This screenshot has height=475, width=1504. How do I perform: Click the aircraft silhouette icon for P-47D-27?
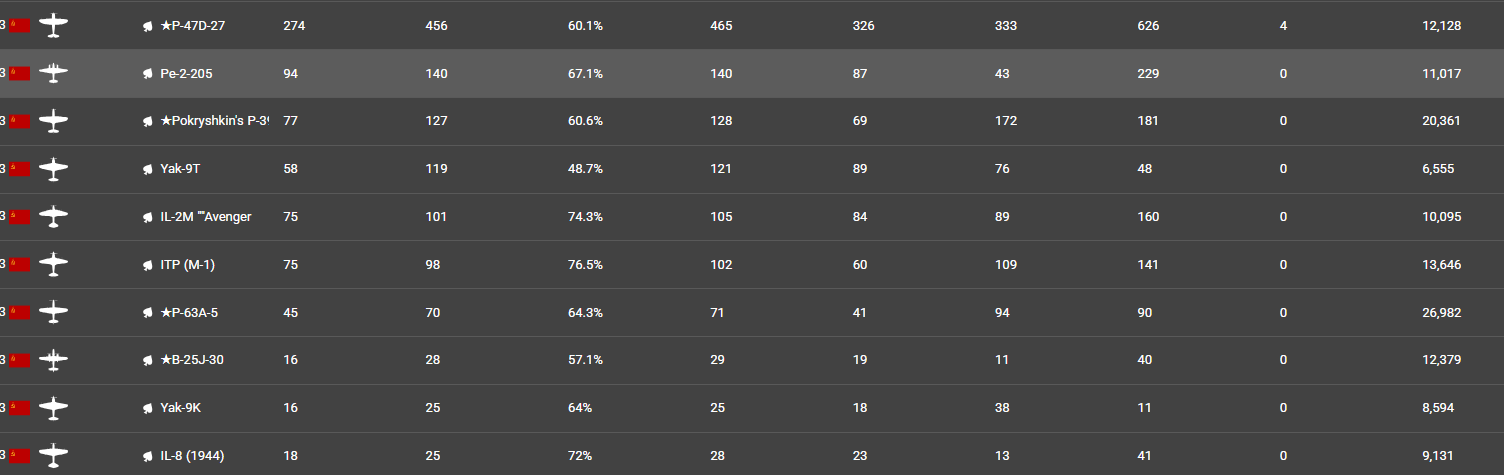[x=54, y=26]
